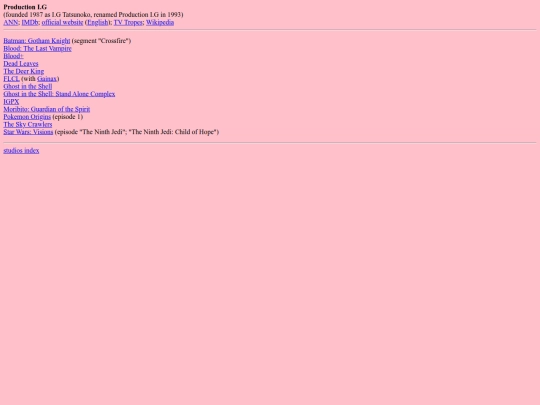Screen dimensions: 540x405
Task: Open the Wikipedia link
Action: click(160, 22)
